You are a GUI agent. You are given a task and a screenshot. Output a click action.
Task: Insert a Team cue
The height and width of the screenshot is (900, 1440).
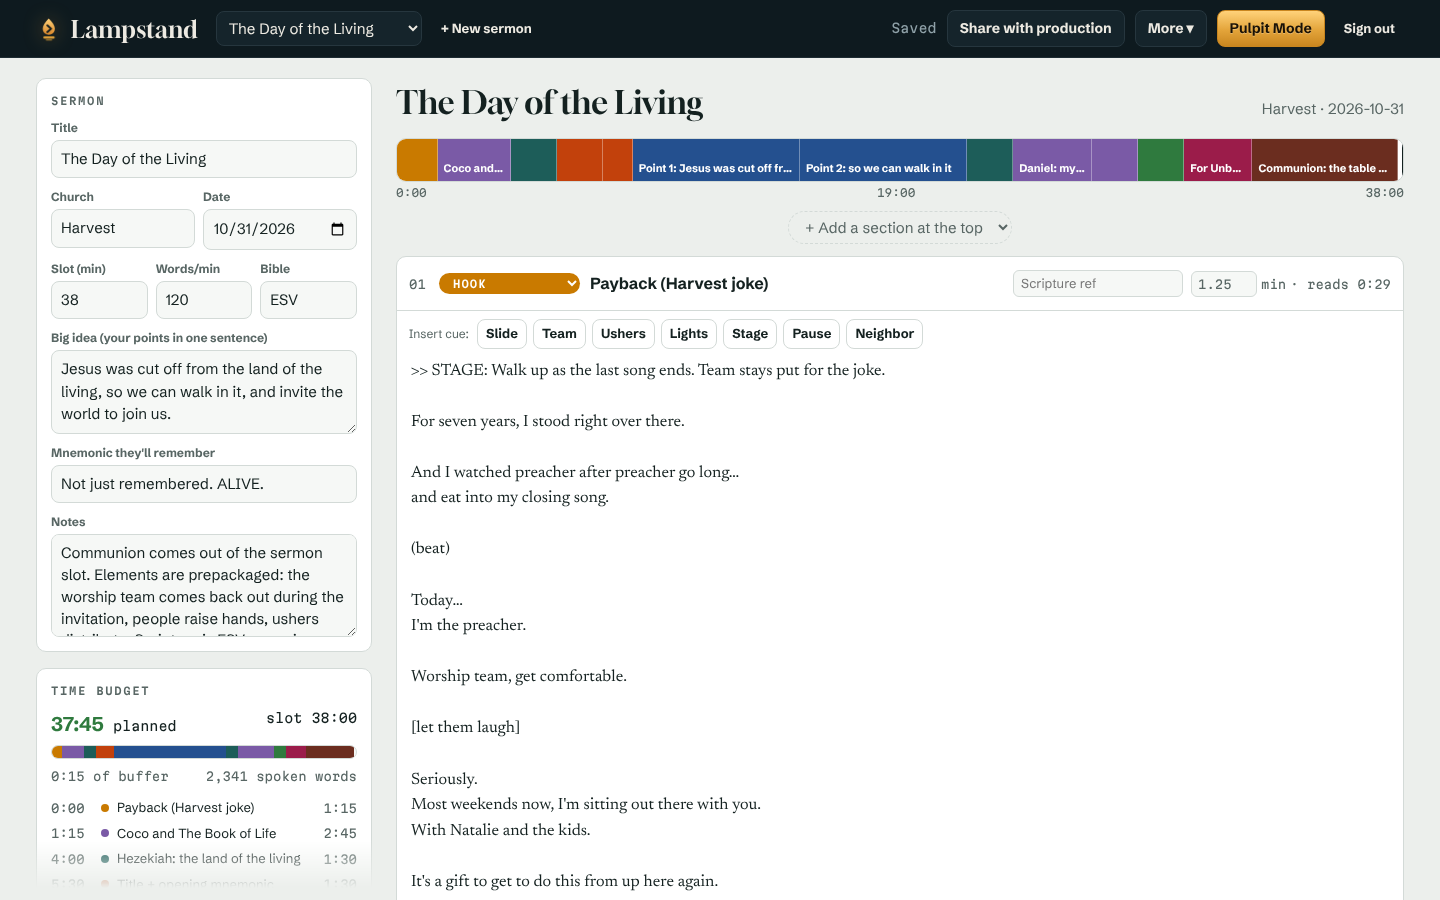(559, 334)
